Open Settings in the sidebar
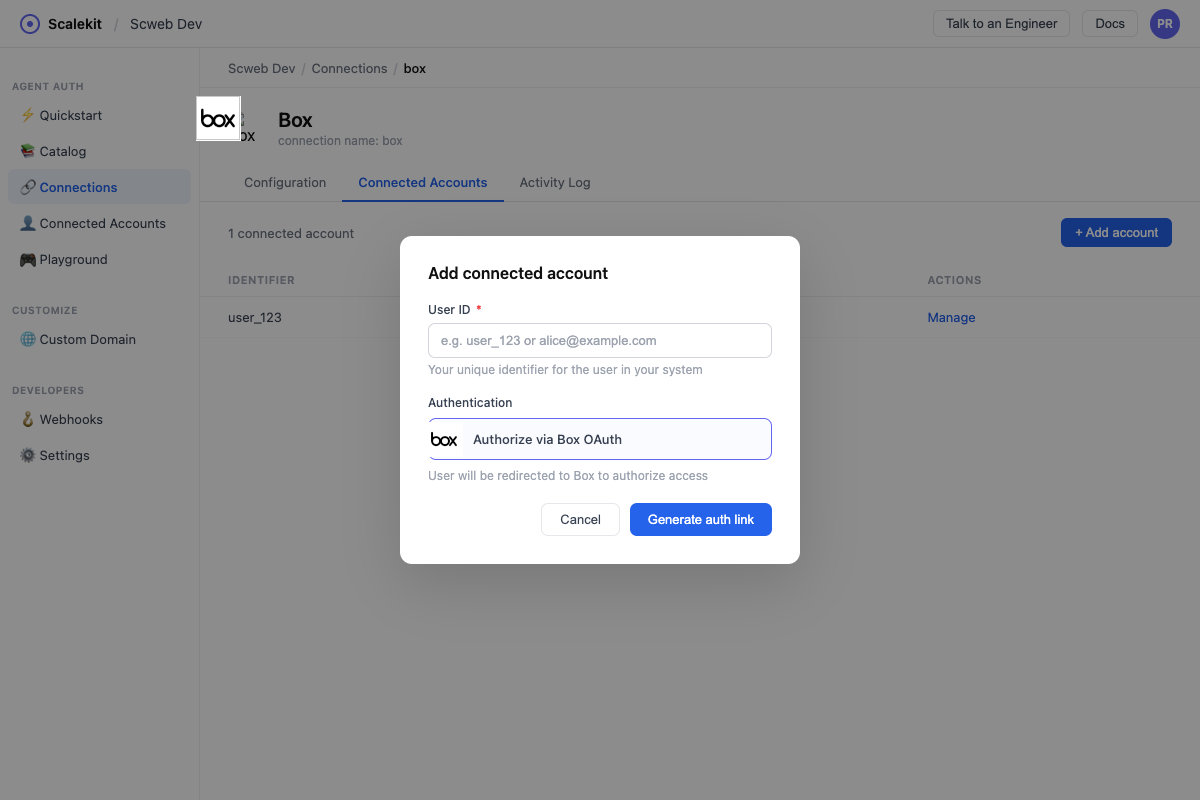Viewport: 1200px width, 800px height. coord(64,455)
